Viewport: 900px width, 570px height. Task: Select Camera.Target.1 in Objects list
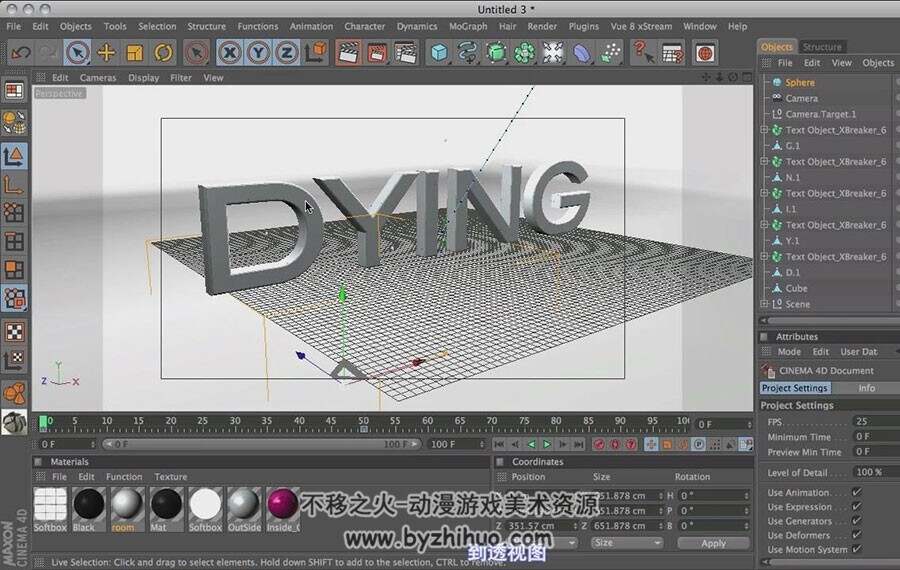[820, 114]
